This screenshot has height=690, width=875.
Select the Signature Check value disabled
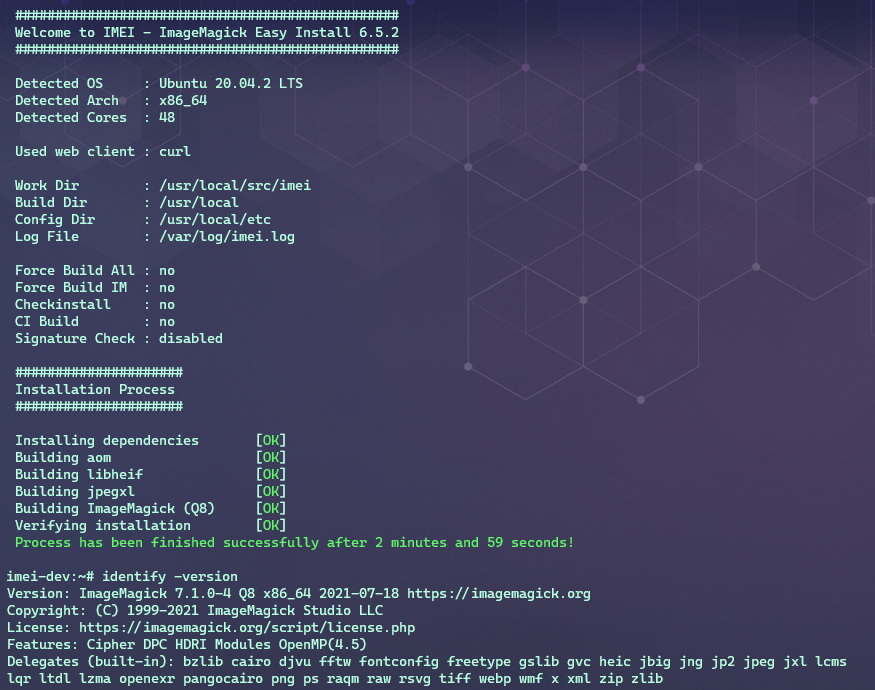(191, 338)
